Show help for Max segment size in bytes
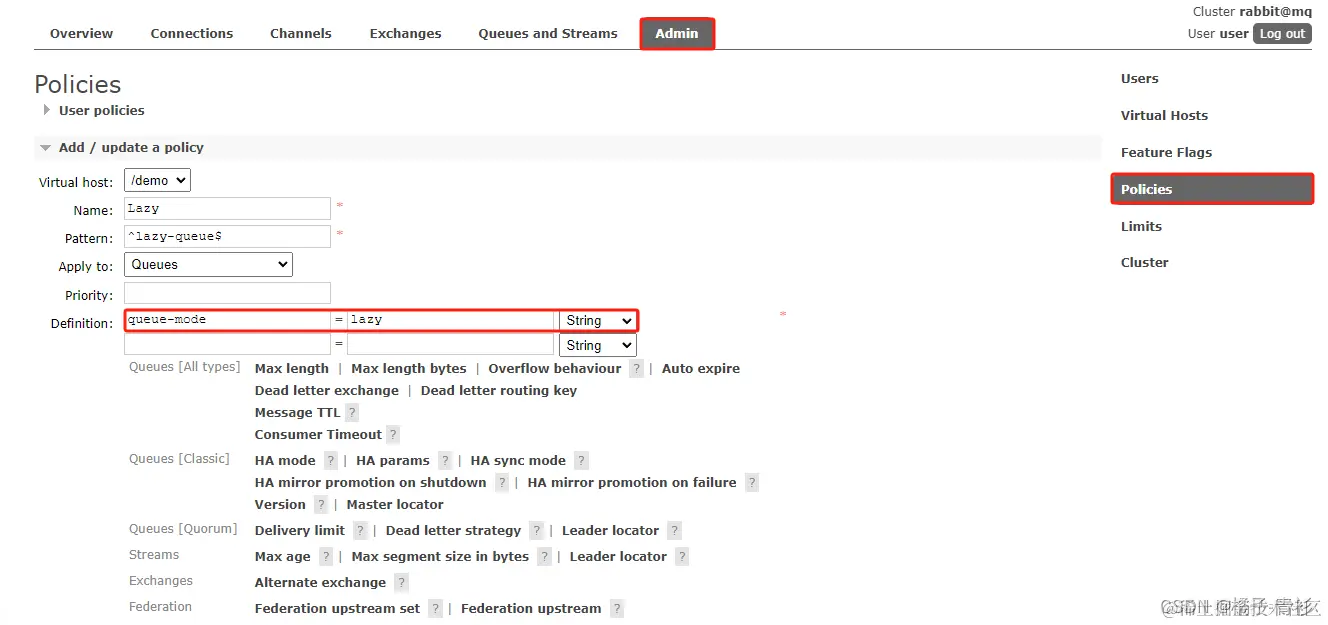The image size is (1328, 625). coord(544,557)
